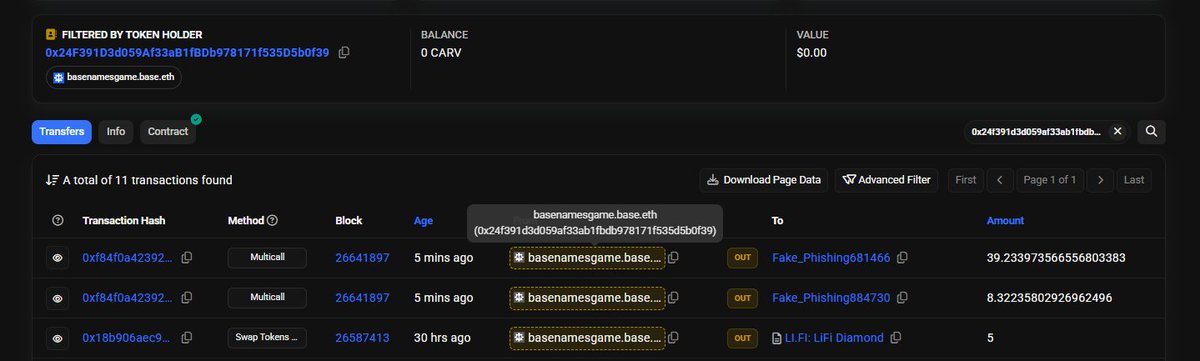Viewport: 1200px width, 361px height.
Task: Toggle Age column header format
Action: 423,220
